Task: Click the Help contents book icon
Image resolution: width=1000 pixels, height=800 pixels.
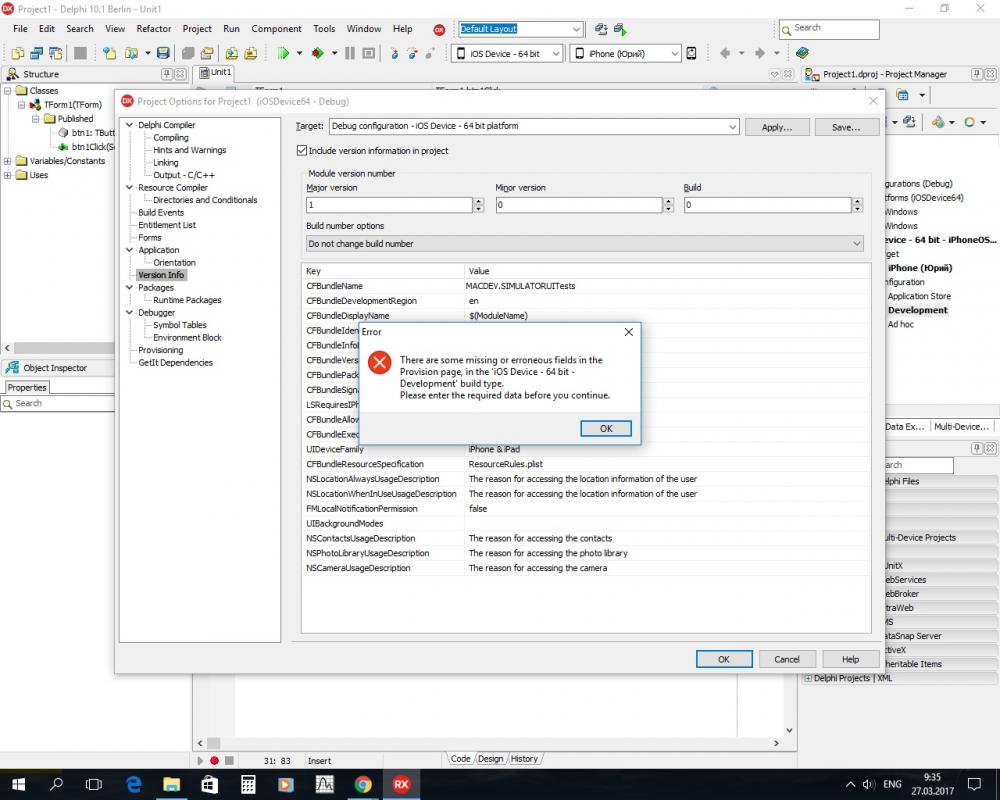Action: 802,53
